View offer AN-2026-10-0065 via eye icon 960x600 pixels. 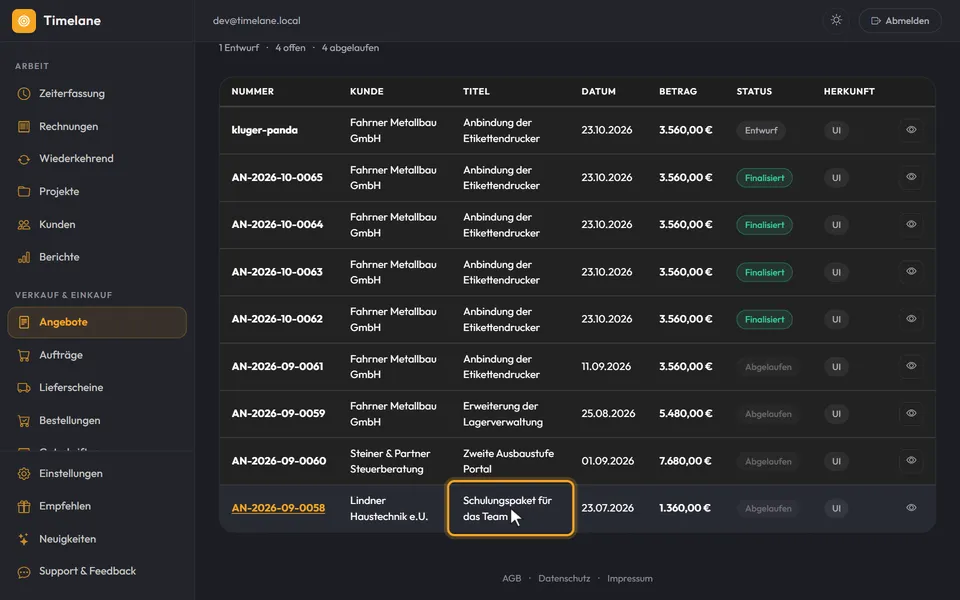[x=911, y=177]
